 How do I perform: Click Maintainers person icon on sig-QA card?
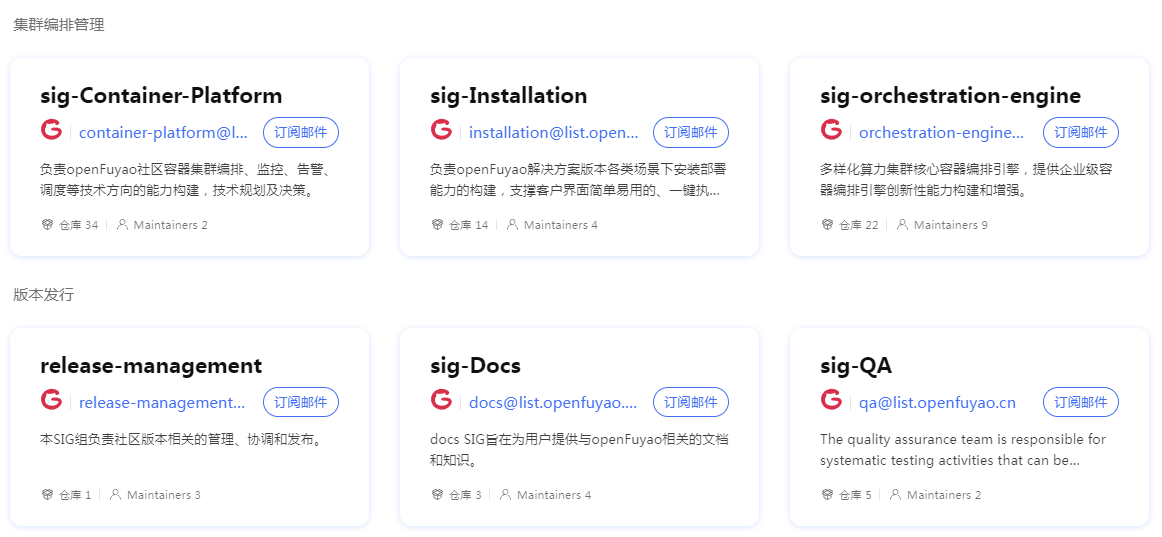pyautogui.click(x=895, y=495)
